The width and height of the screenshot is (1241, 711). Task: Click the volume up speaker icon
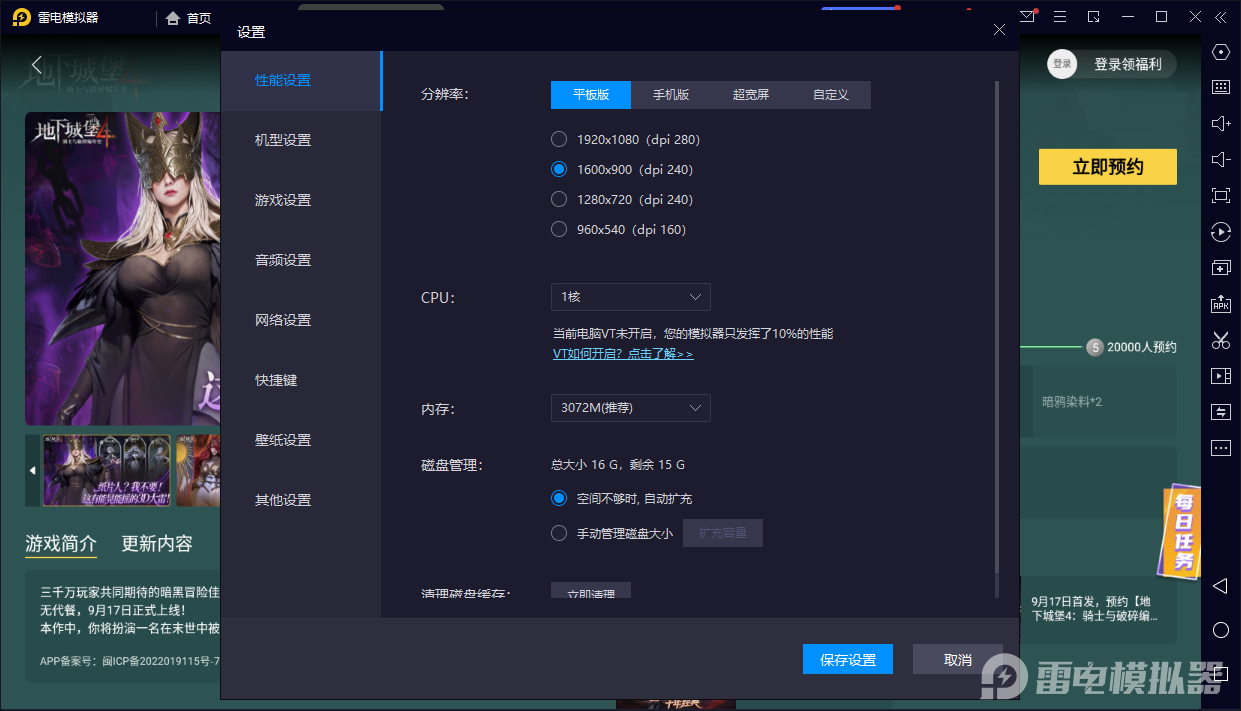point(1220,123)
